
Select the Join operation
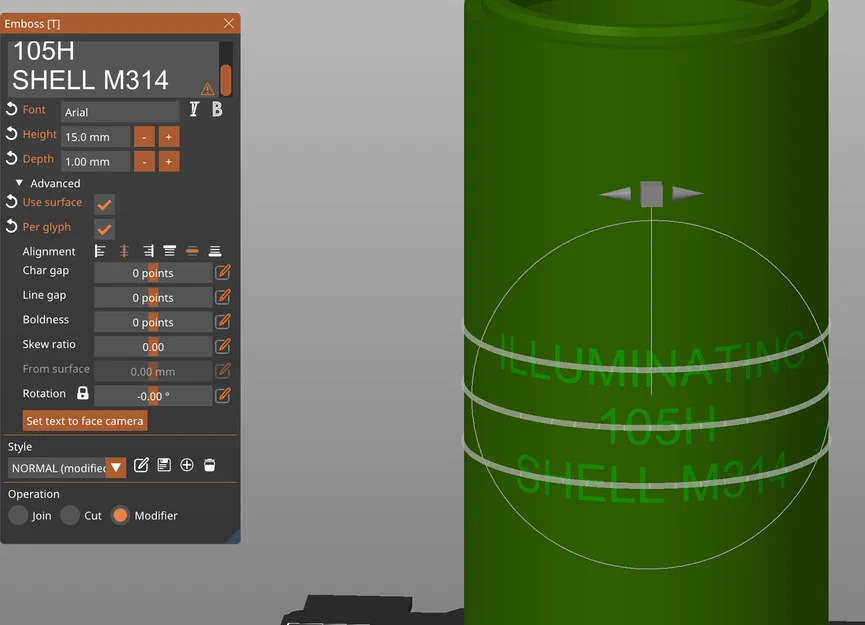point(18,515)
